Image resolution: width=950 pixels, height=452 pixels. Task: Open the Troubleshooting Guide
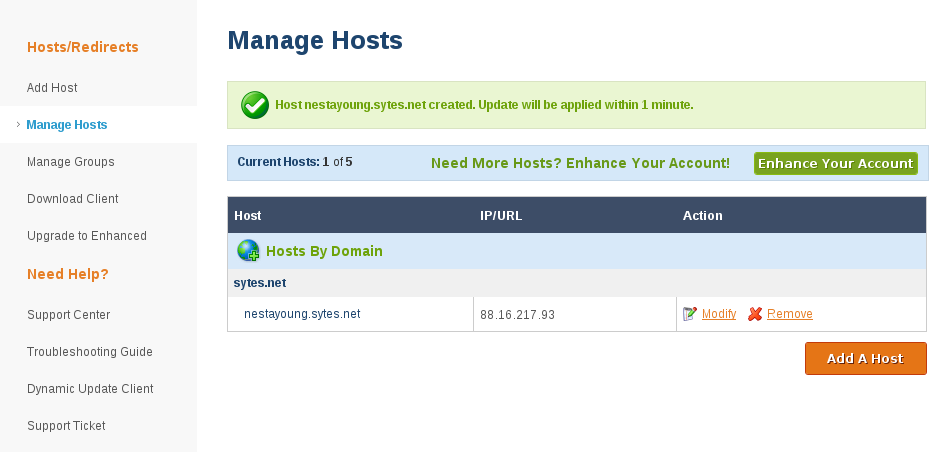click(90, 352)
